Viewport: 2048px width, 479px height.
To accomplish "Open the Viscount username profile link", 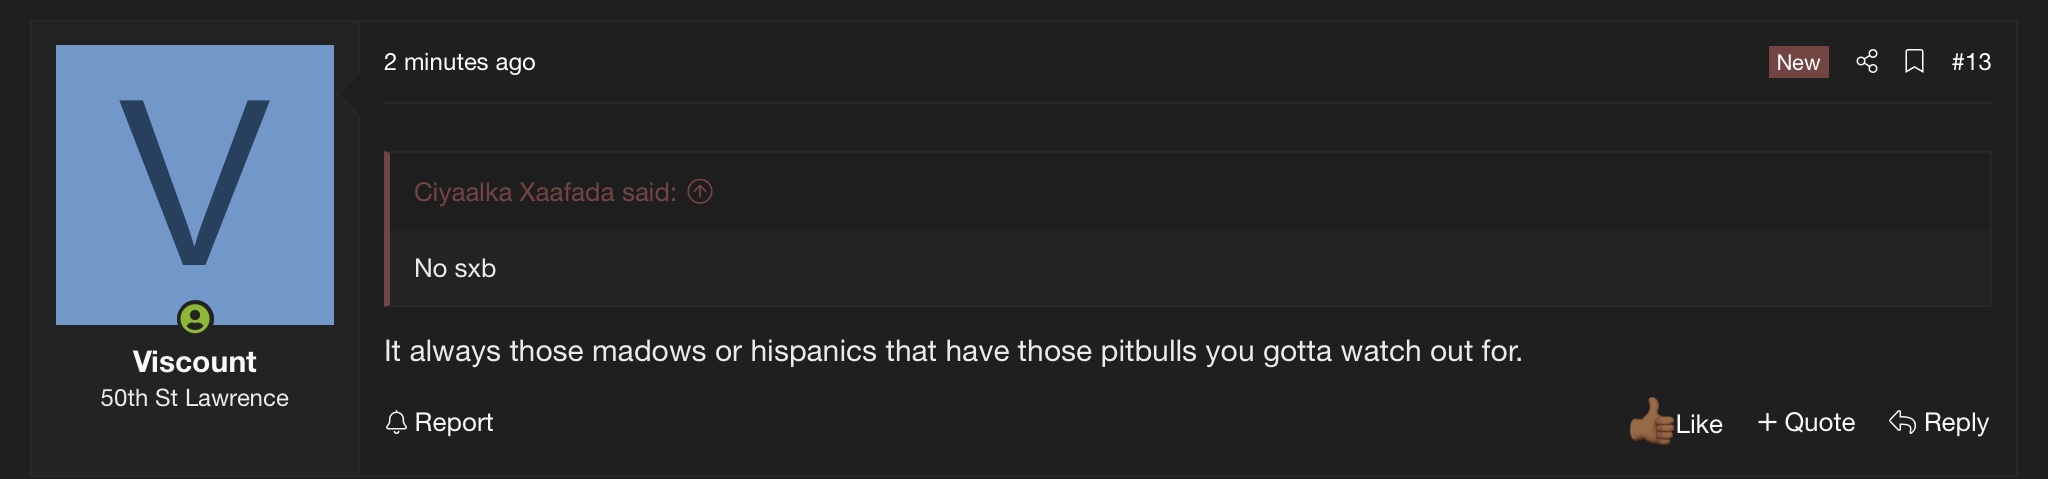I will click(x=195, y=361).
